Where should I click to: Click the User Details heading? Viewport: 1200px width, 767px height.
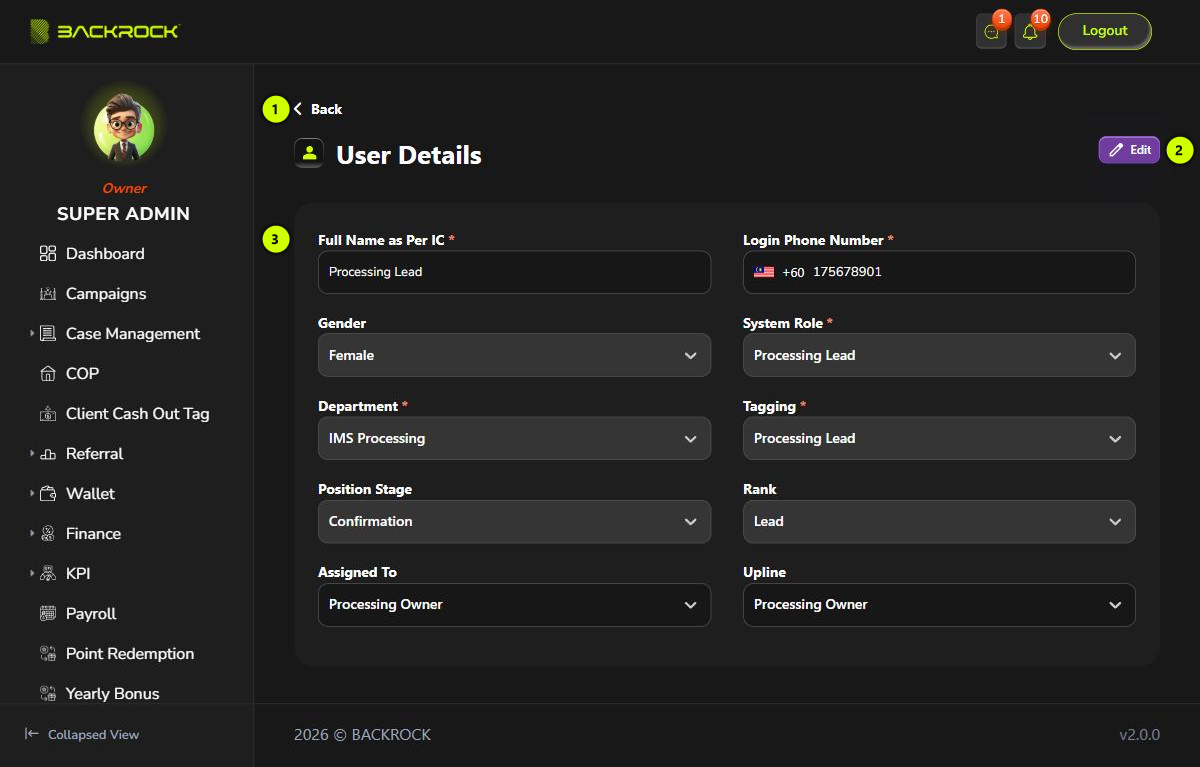(x=409, y=155)
